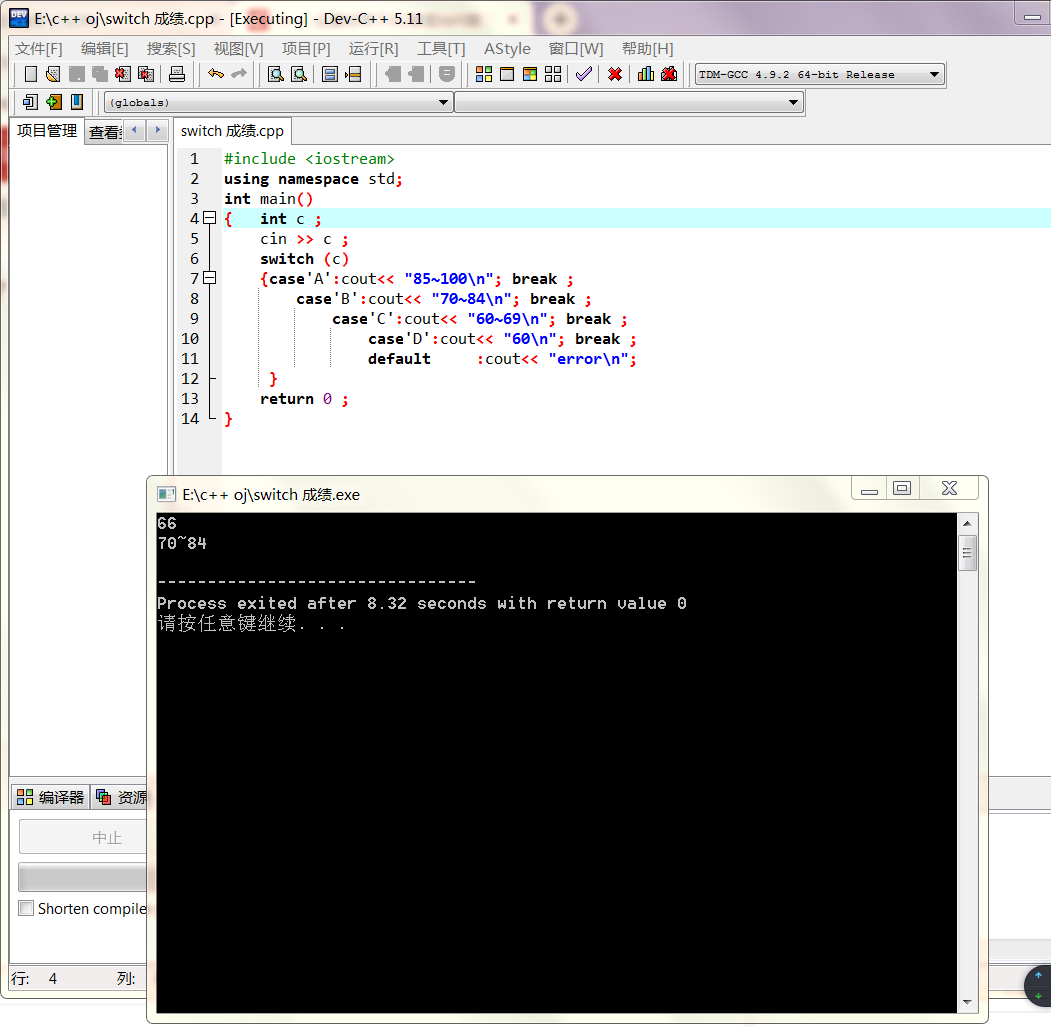This screenshot has height=1027, width=1051.
Task: Click the Compile and Run icon
Action: pyautogui.click(x=530, y=74)
